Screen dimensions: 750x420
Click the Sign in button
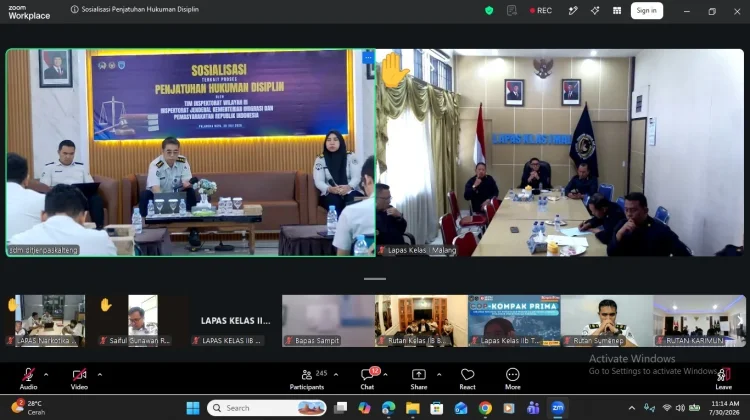coord(647,11)
